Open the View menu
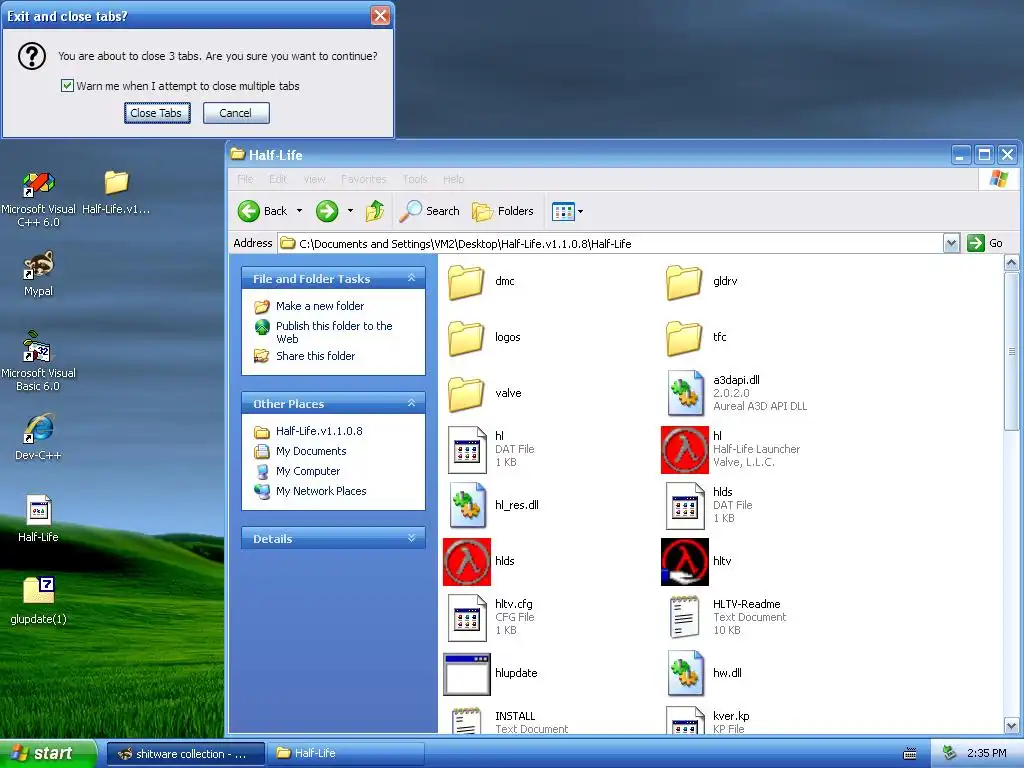Viewport: 1024px width, 768px height. point(314,179)
